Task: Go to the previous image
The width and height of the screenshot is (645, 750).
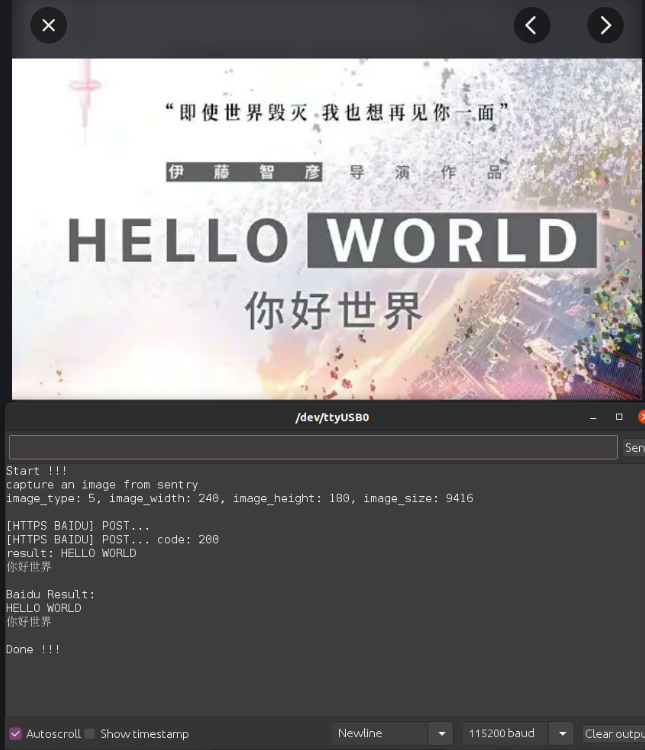Action: point(532,25)
